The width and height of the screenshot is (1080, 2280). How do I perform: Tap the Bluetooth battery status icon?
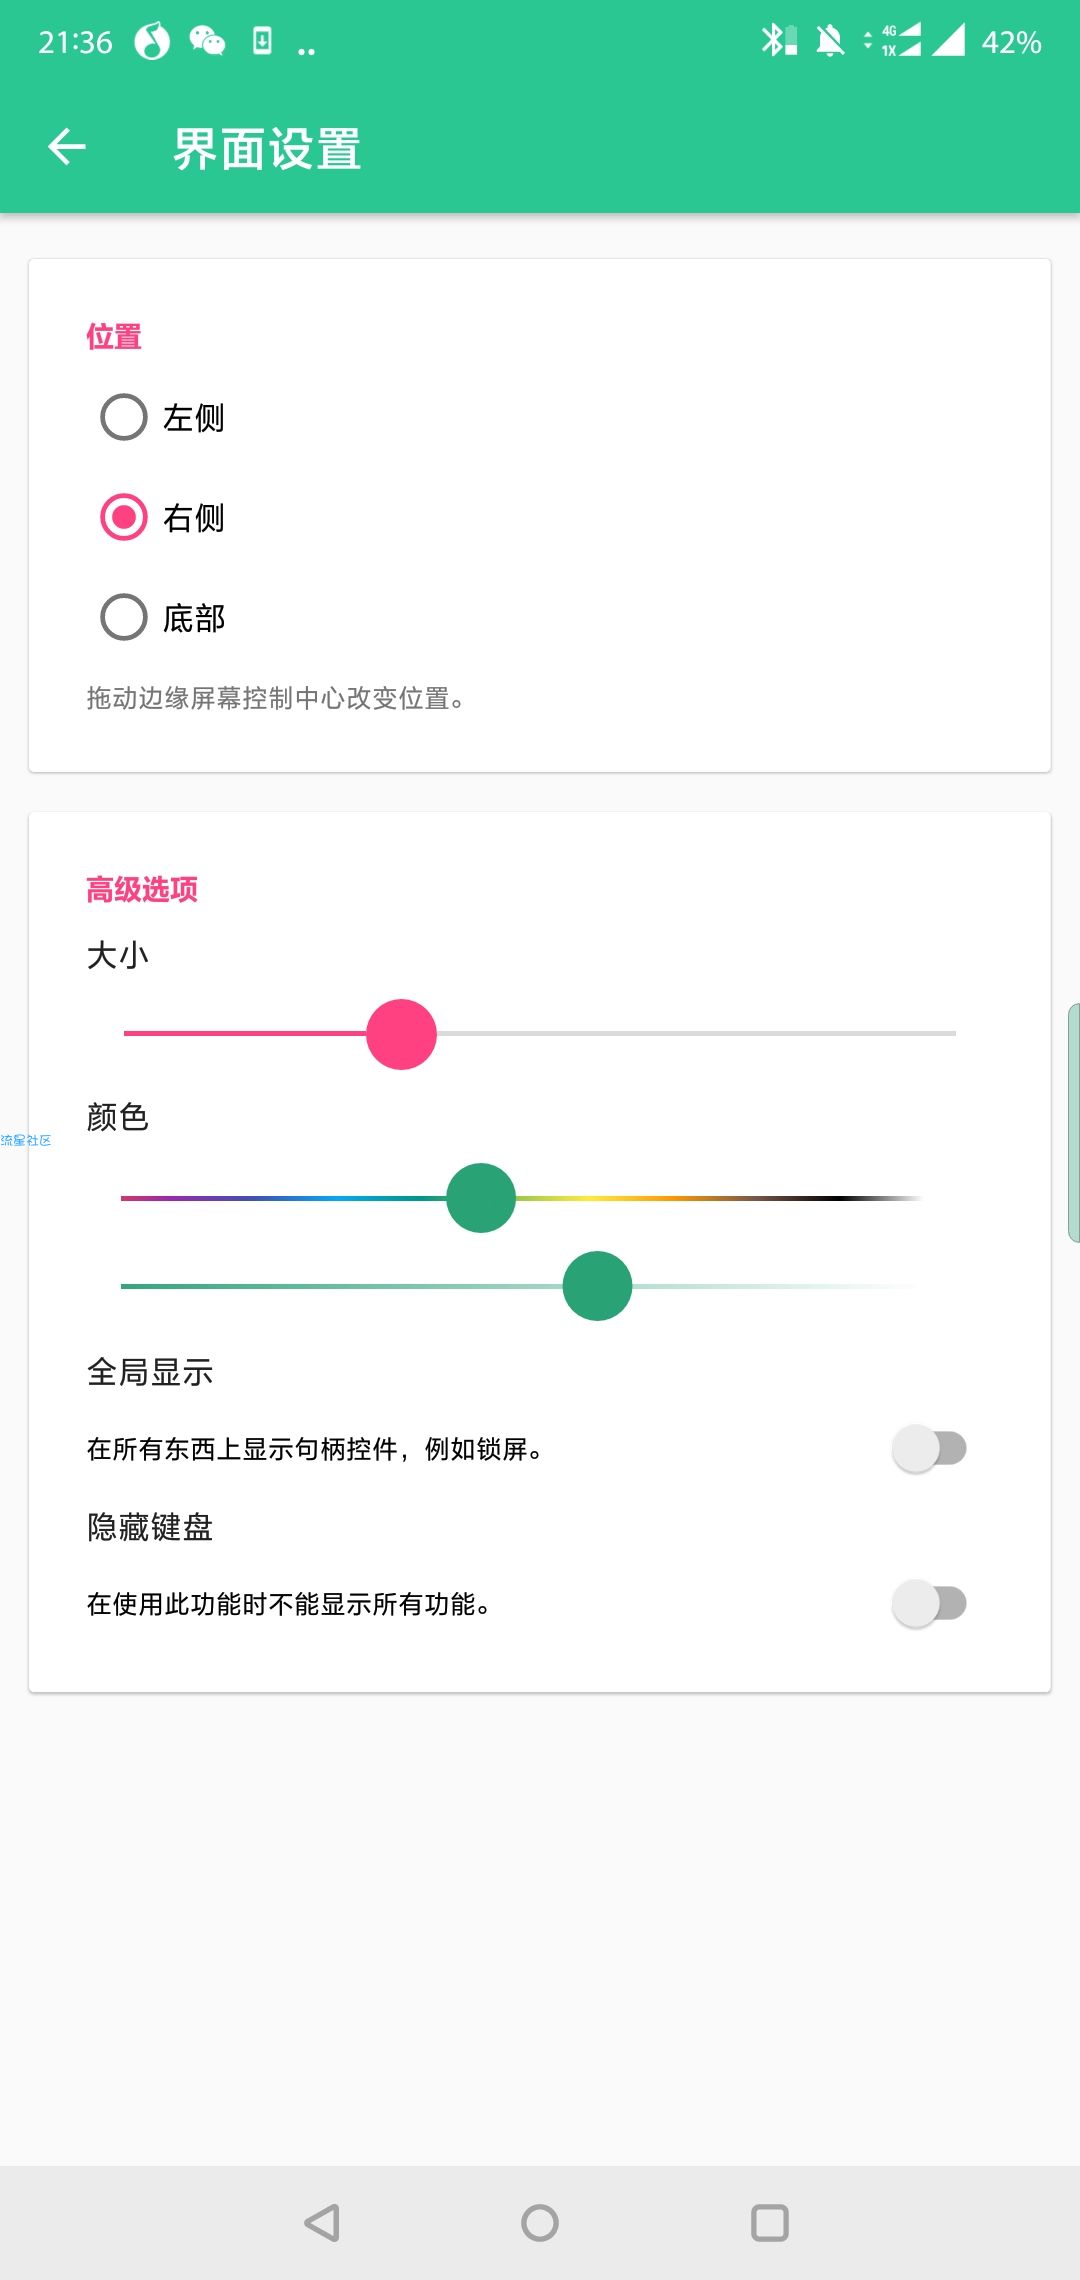779,41
